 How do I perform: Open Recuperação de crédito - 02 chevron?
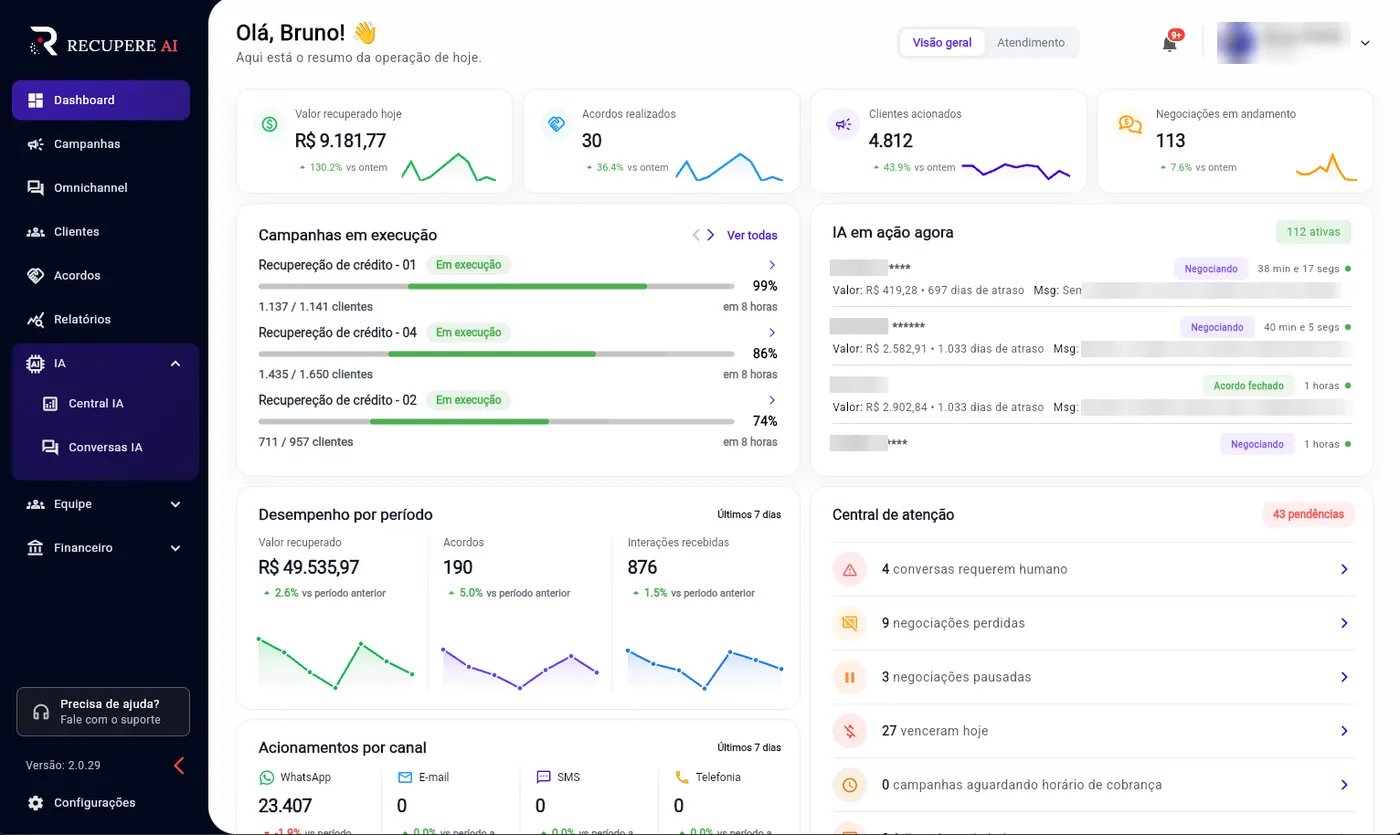coord(772,400)
